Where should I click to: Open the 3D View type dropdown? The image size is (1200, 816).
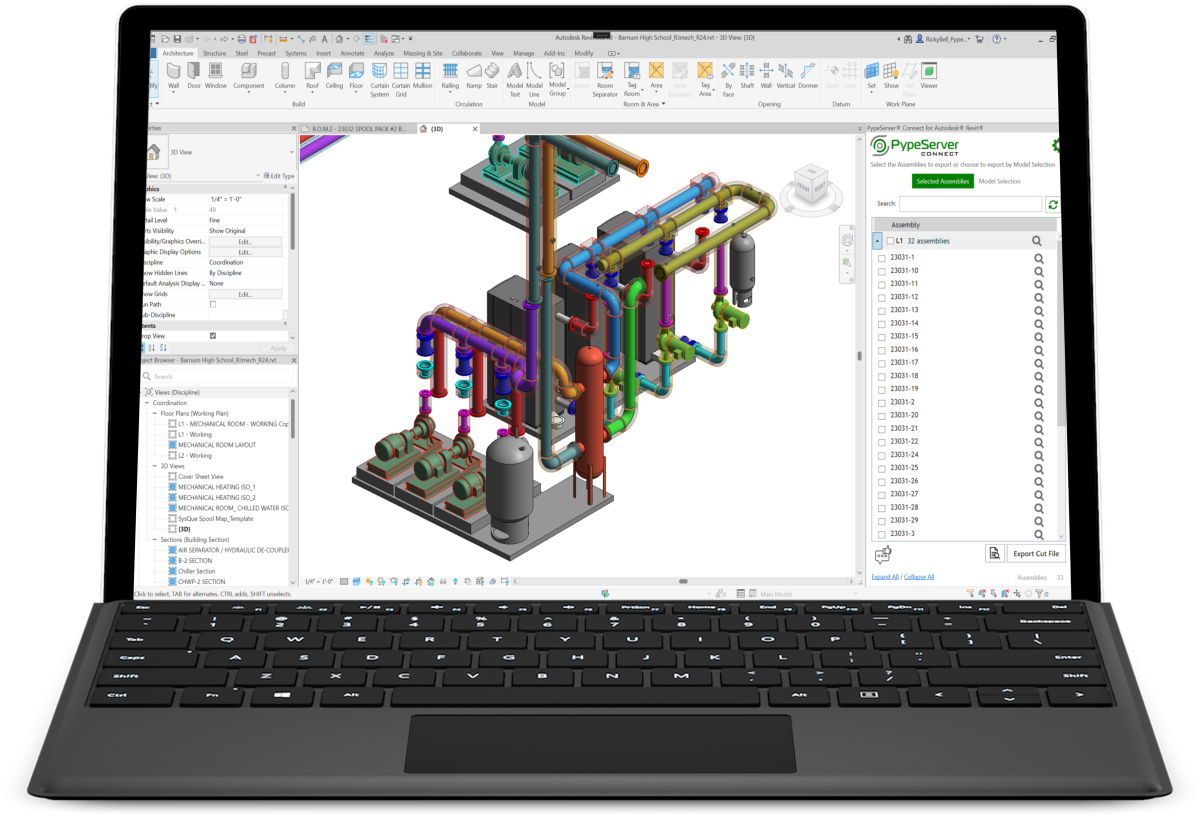291,152
